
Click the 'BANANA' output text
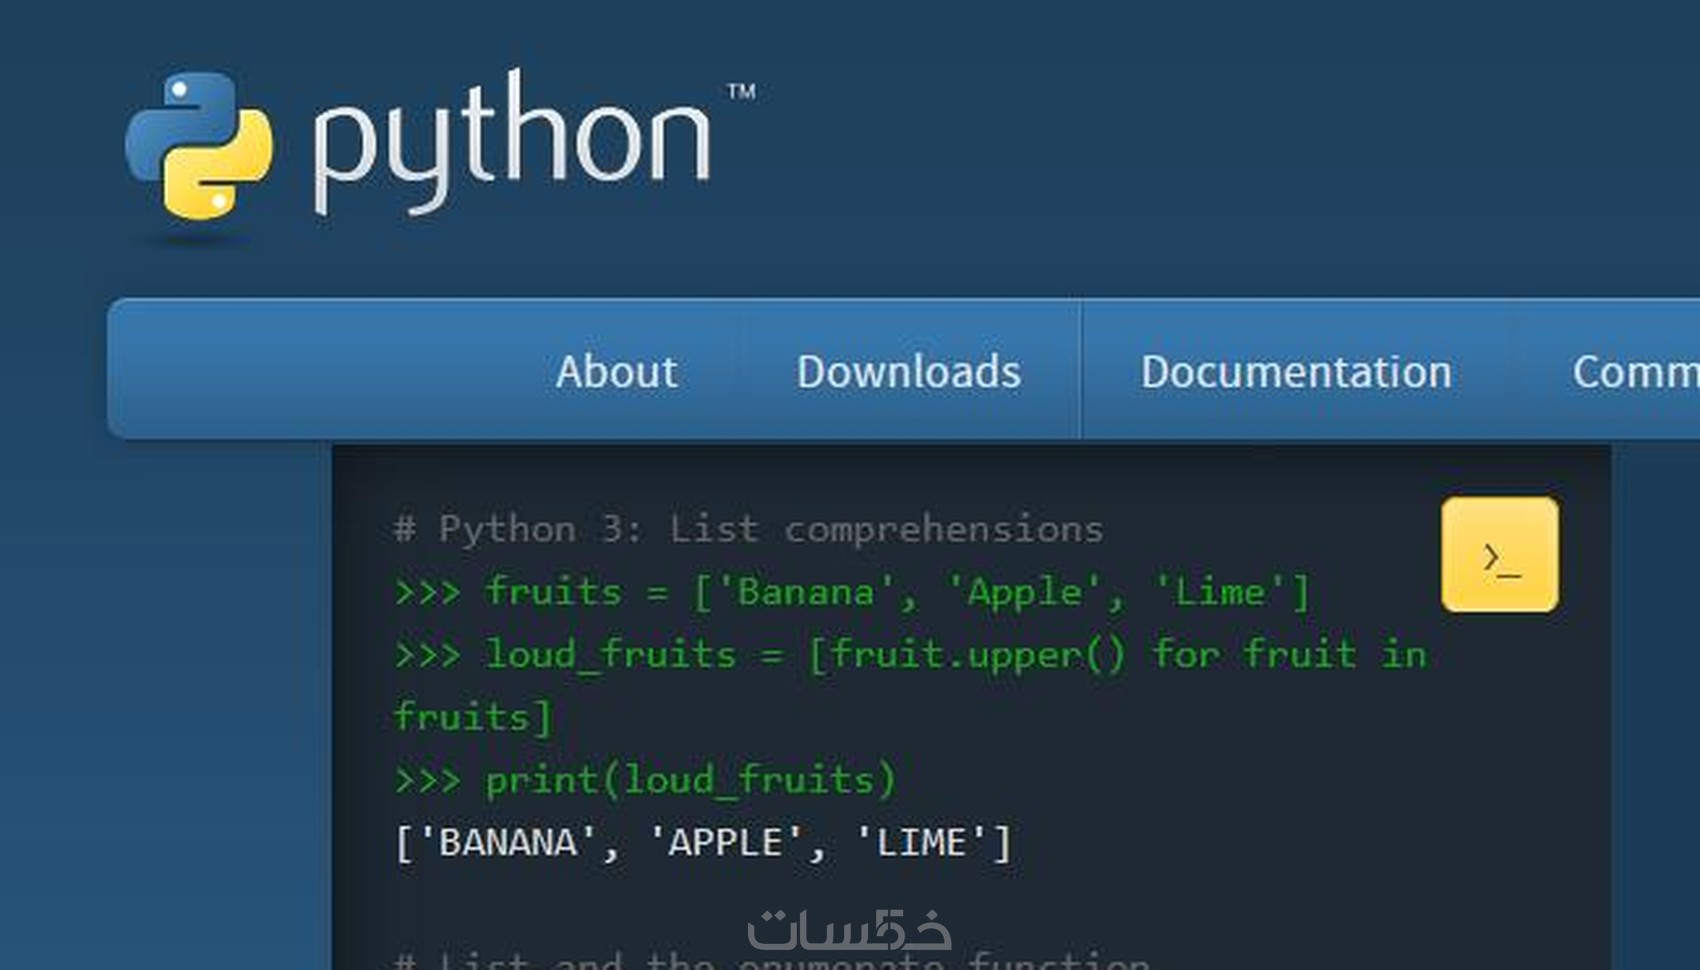pos(508,843)
